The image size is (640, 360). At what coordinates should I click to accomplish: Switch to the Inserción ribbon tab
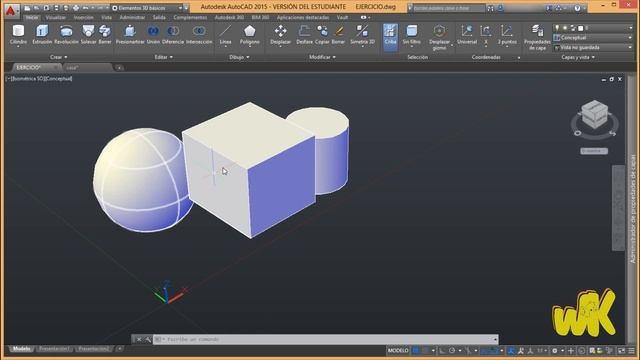pos(83,18)
